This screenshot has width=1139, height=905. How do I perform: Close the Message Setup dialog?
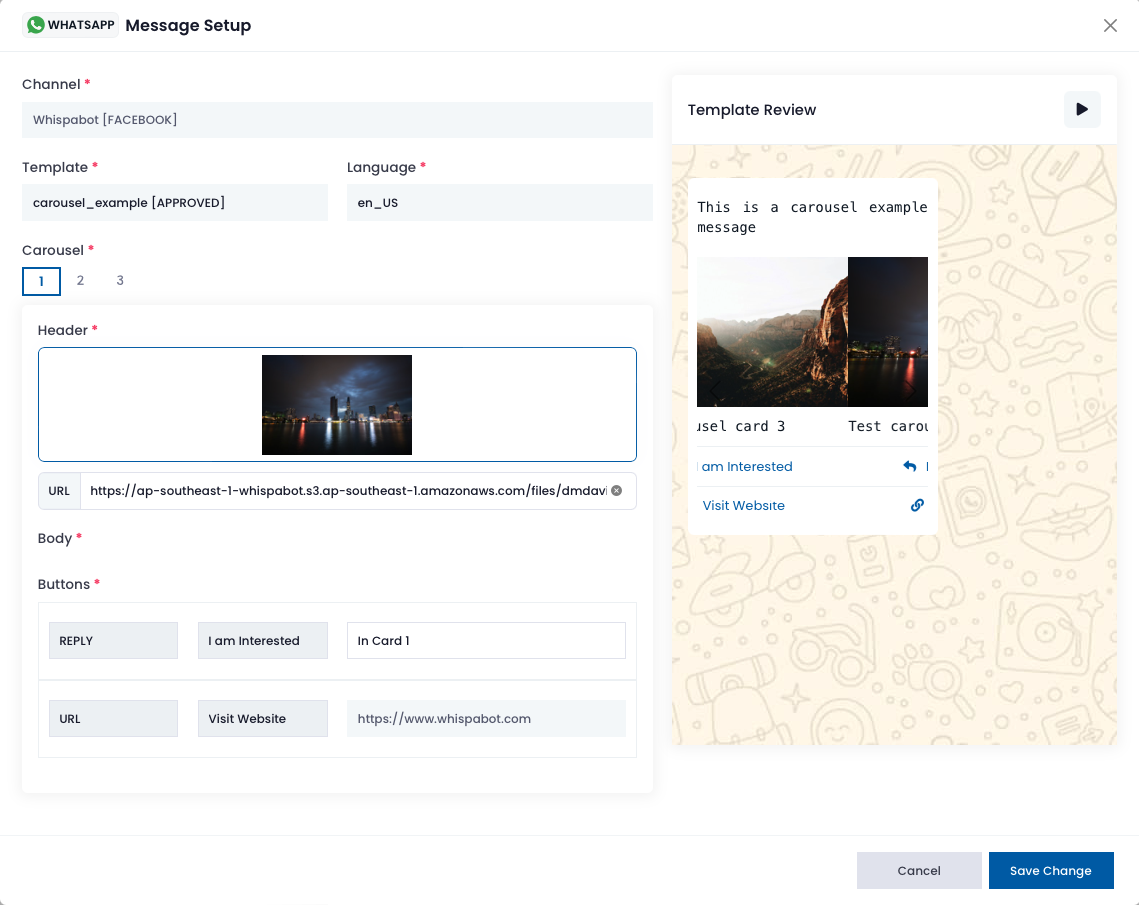pos(1110,25)
